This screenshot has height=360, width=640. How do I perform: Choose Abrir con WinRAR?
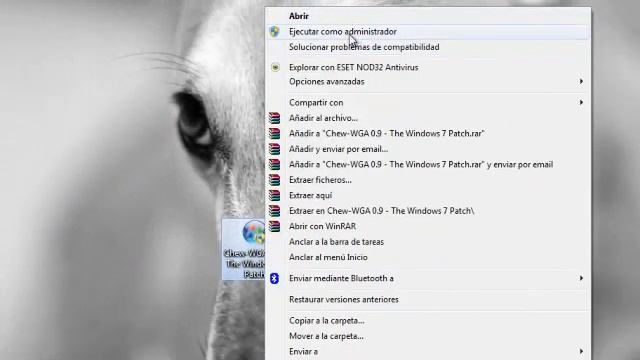click(322, 226)
